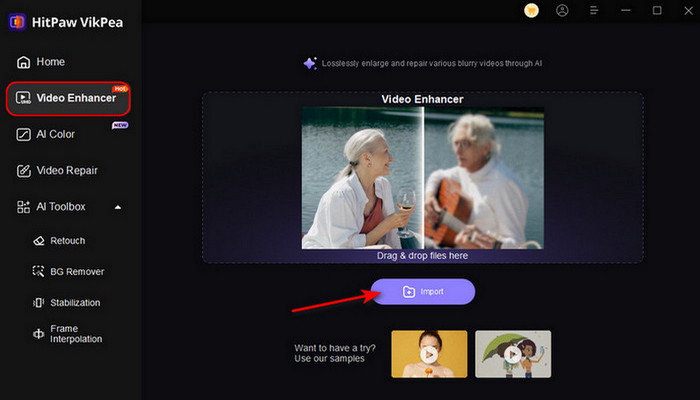
Task: Click the folder icon on Import
Action: click(x=409, y=292)
